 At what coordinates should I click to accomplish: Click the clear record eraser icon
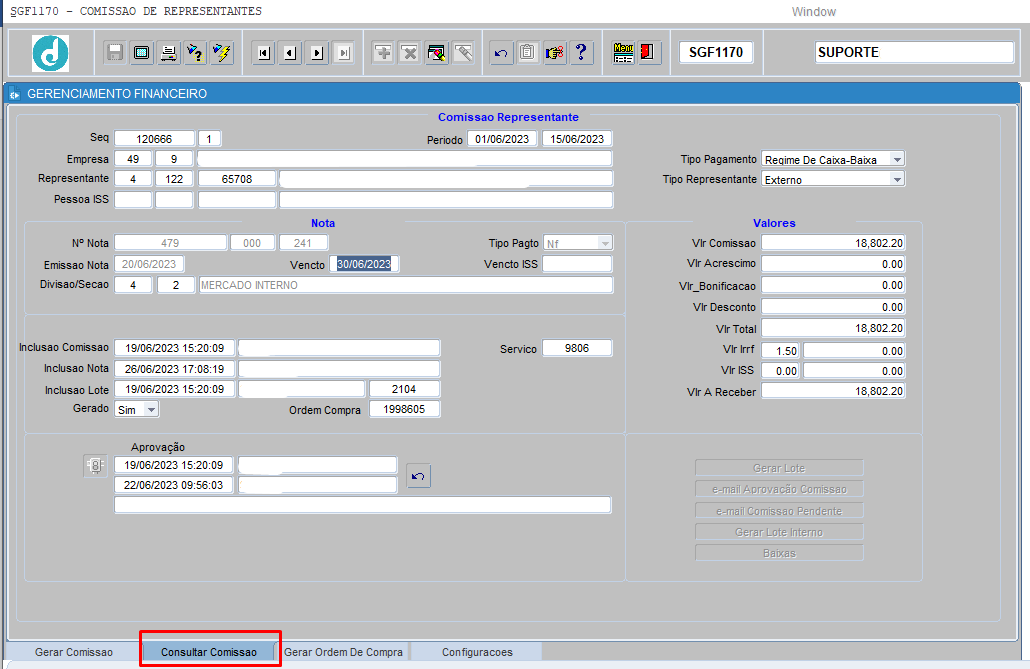point(436,53)
